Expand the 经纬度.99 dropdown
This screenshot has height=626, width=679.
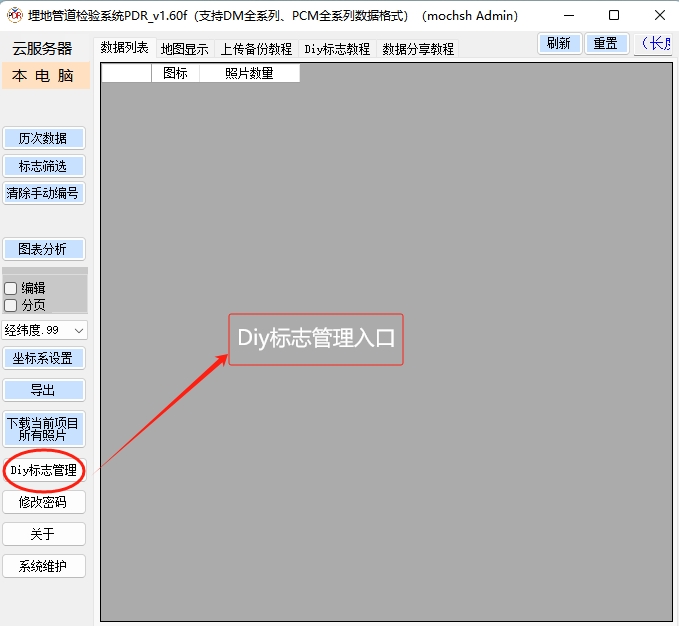tap(79, 330)
